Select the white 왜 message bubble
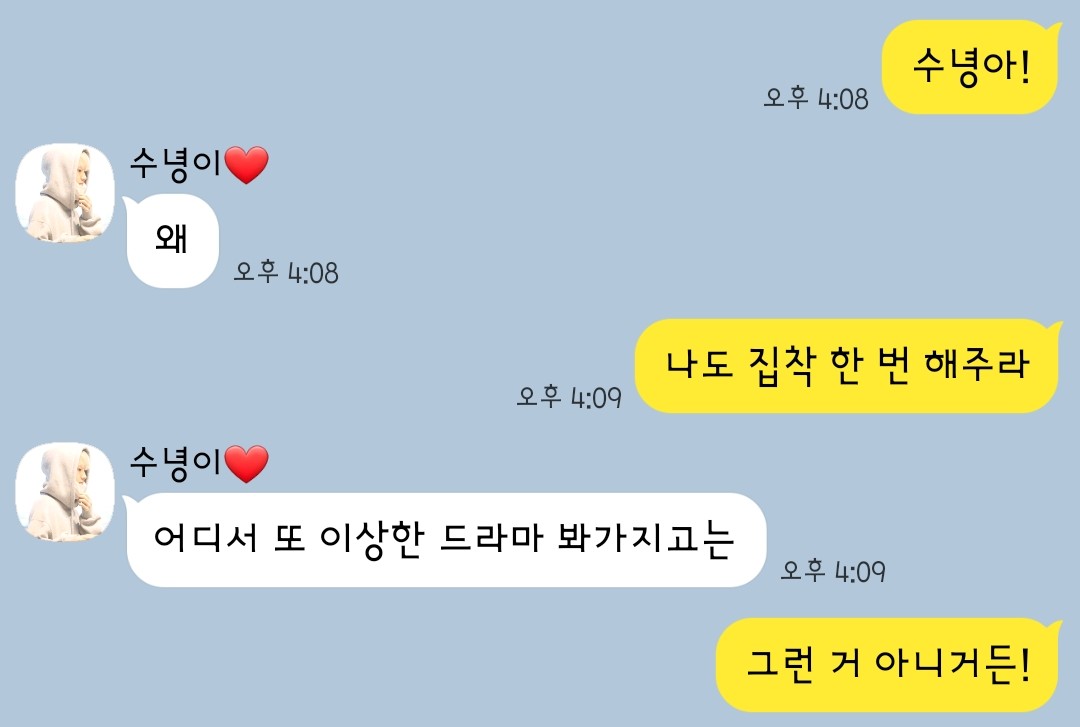 (172, 241)
